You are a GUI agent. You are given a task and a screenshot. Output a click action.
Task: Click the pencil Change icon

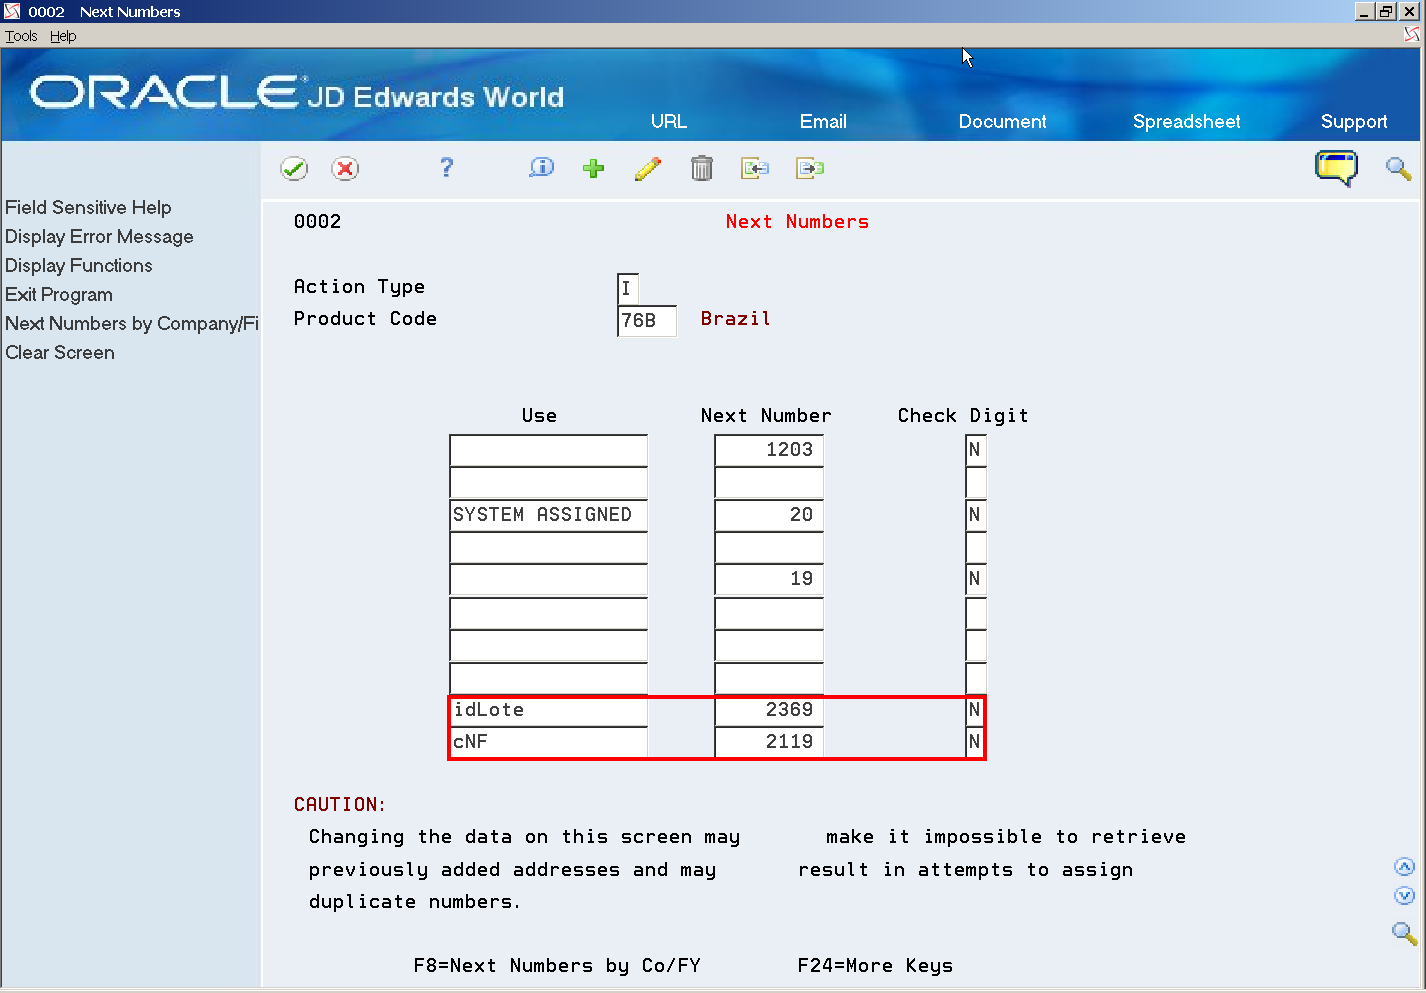[648, 168]
